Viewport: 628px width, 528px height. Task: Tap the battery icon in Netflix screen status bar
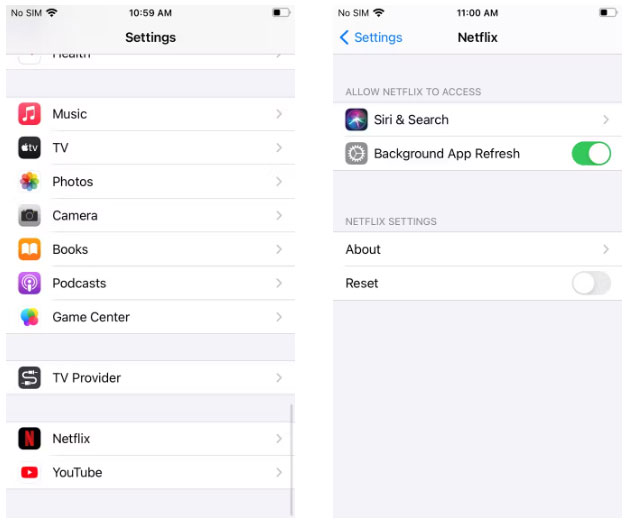click(x=608, y=12)
